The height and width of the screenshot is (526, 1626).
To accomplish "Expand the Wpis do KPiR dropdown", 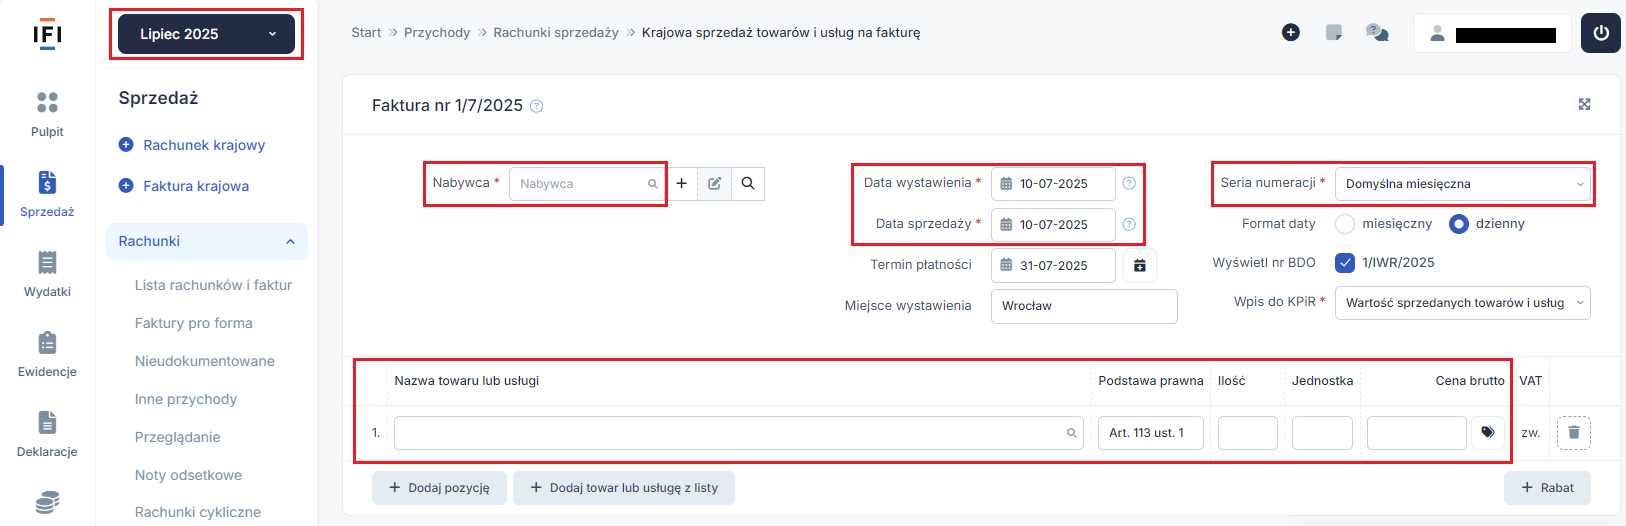I will 1462,303.
